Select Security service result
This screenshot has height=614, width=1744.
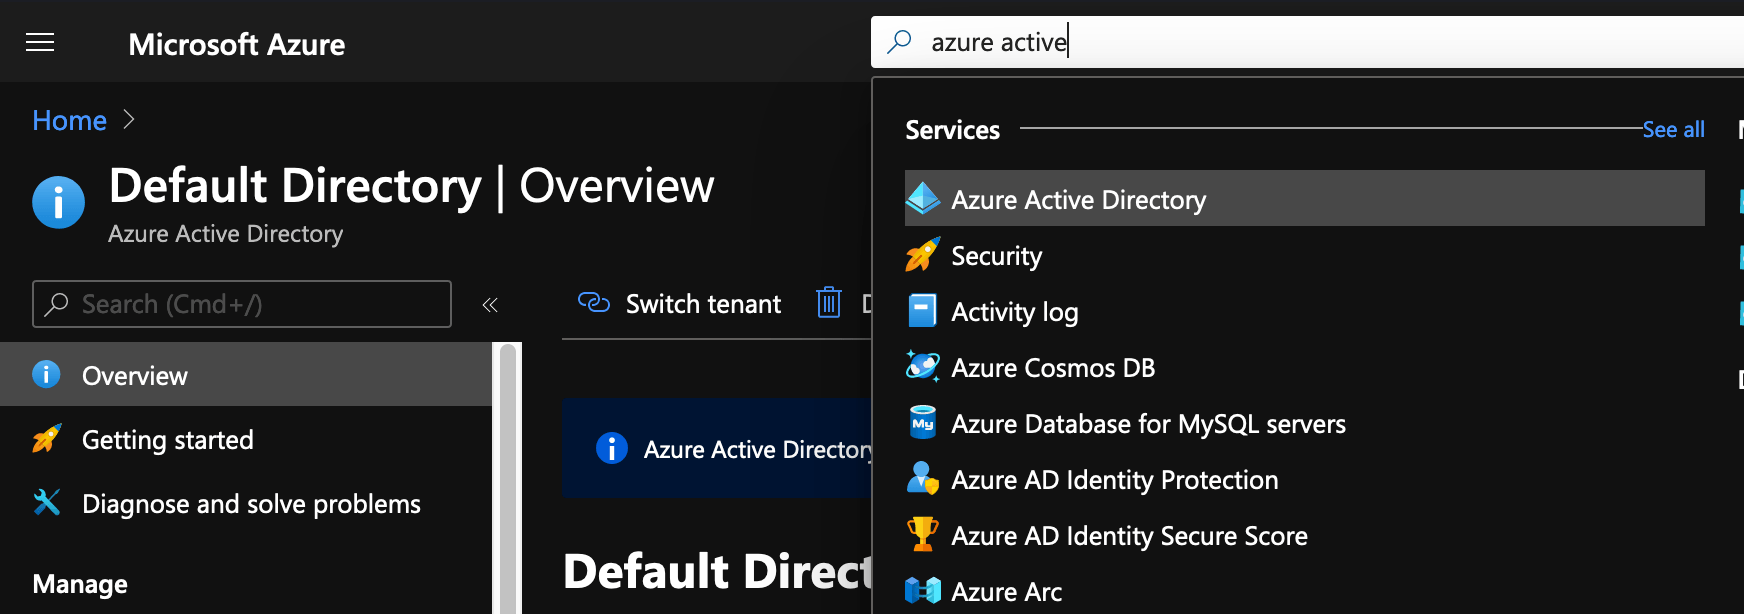click(1304, 255)
